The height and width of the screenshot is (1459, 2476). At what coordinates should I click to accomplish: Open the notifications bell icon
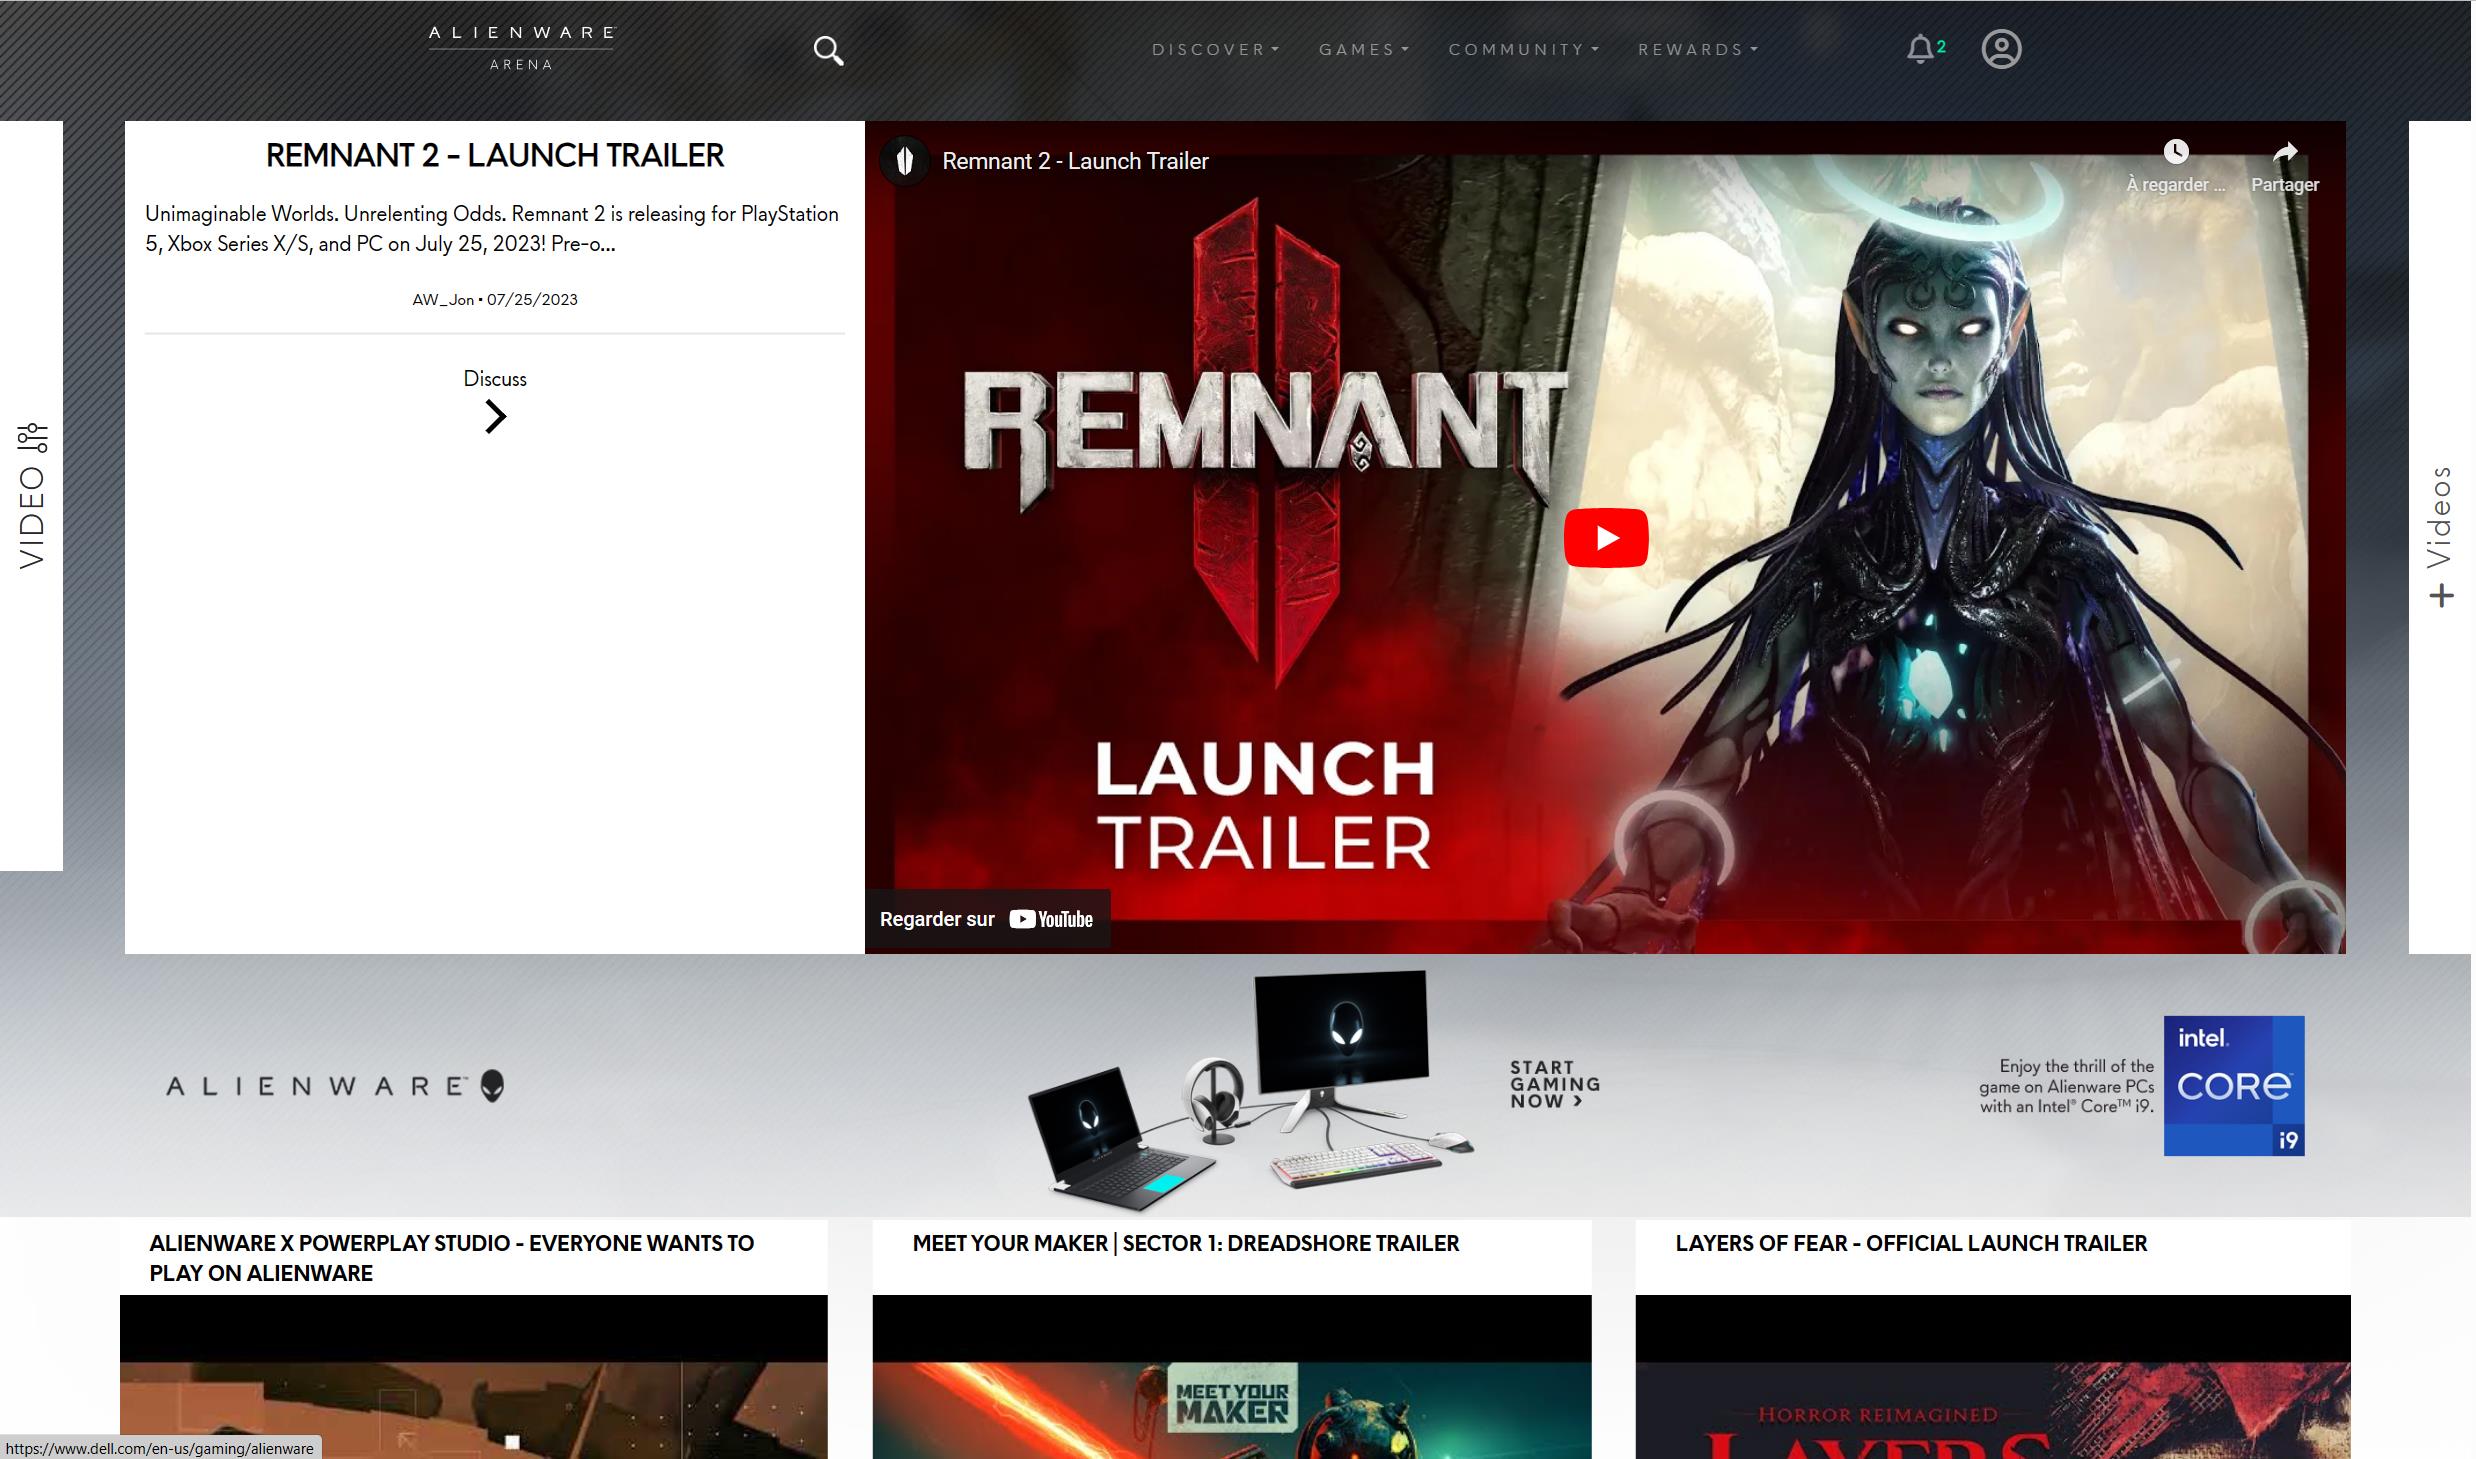[x=1920, y=49]
